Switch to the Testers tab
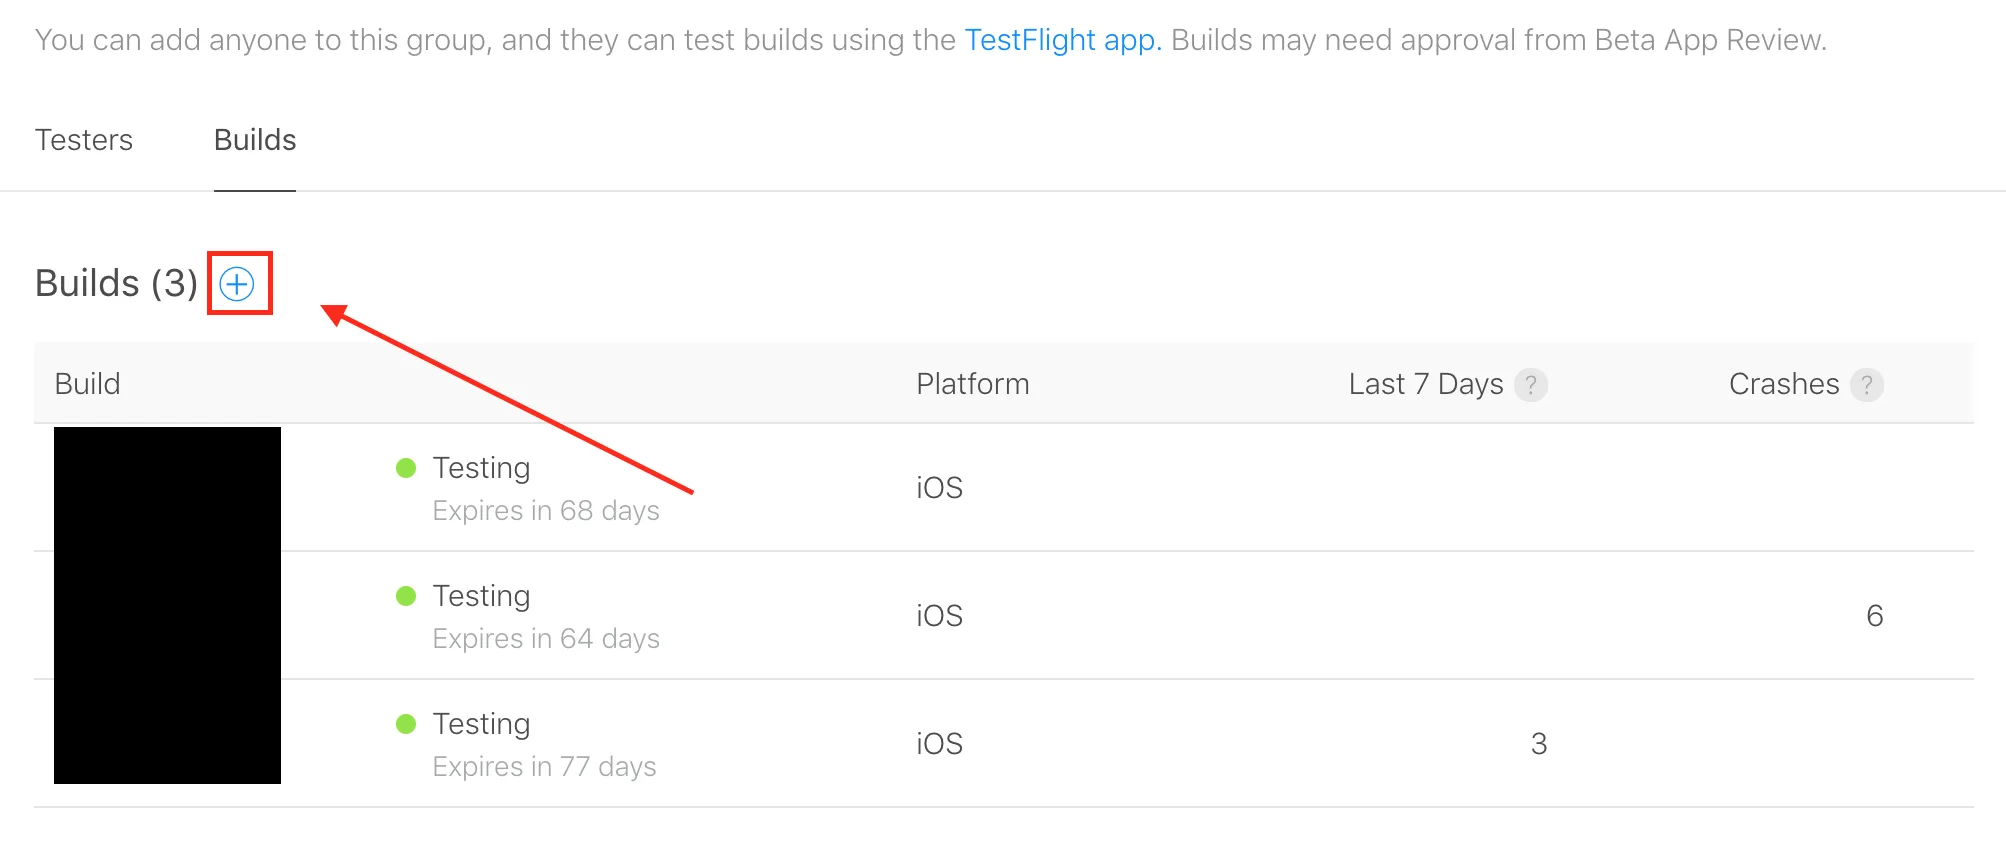Screen dimensions: 2006x848 [x=84, y=140]
